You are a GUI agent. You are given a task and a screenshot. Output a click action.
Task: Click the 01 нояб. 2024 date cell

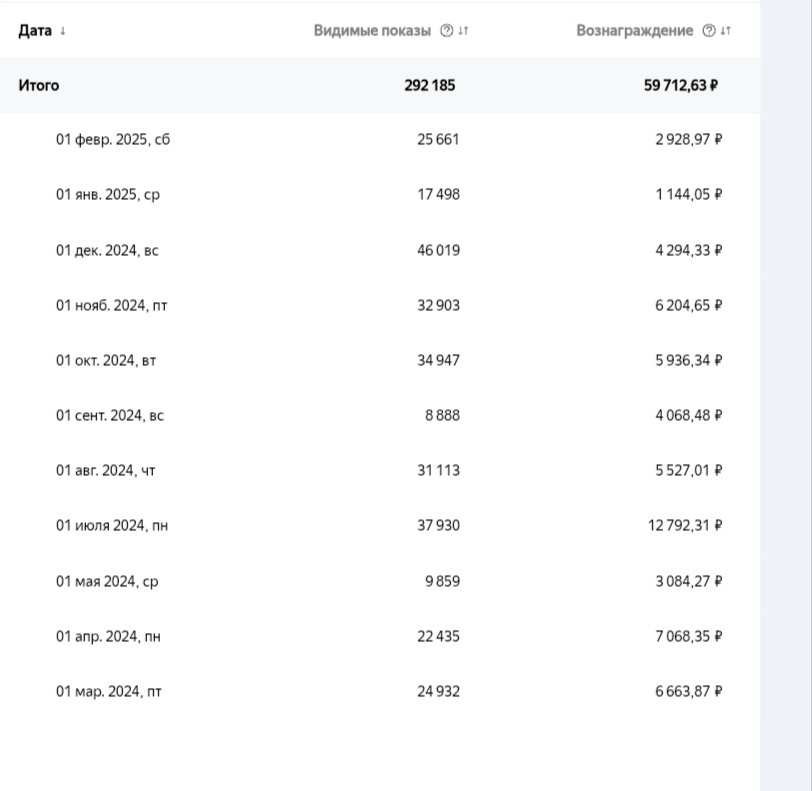click(x=111, y=306)
